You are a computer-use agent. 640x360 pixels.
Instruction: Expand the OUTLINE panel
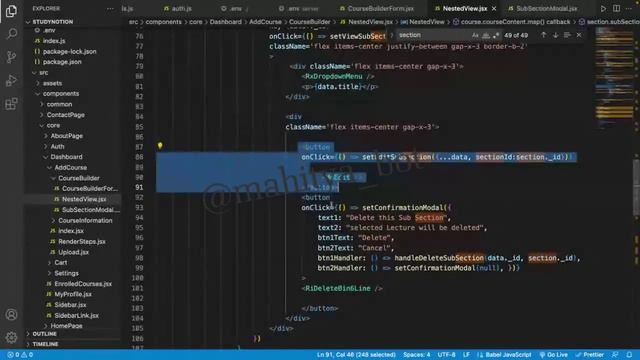click(x=44, y=334)
